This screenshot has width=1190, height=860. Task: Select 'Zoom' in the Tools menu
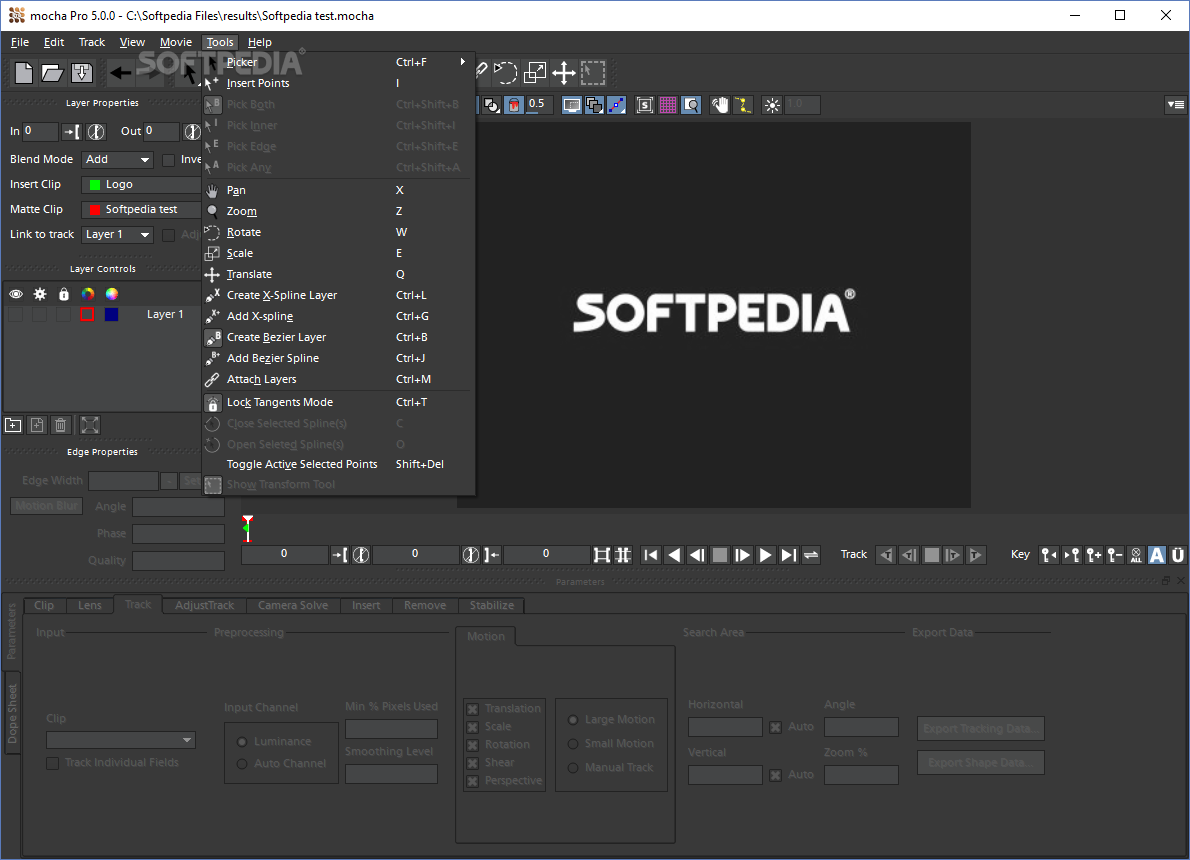[x=338, y=211]
